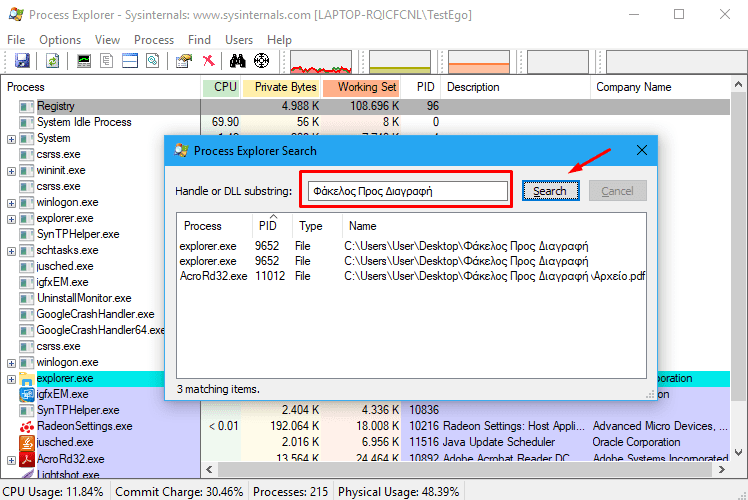748x500 pixels.
Task: Open the Find menu
Action: point(199,40)
